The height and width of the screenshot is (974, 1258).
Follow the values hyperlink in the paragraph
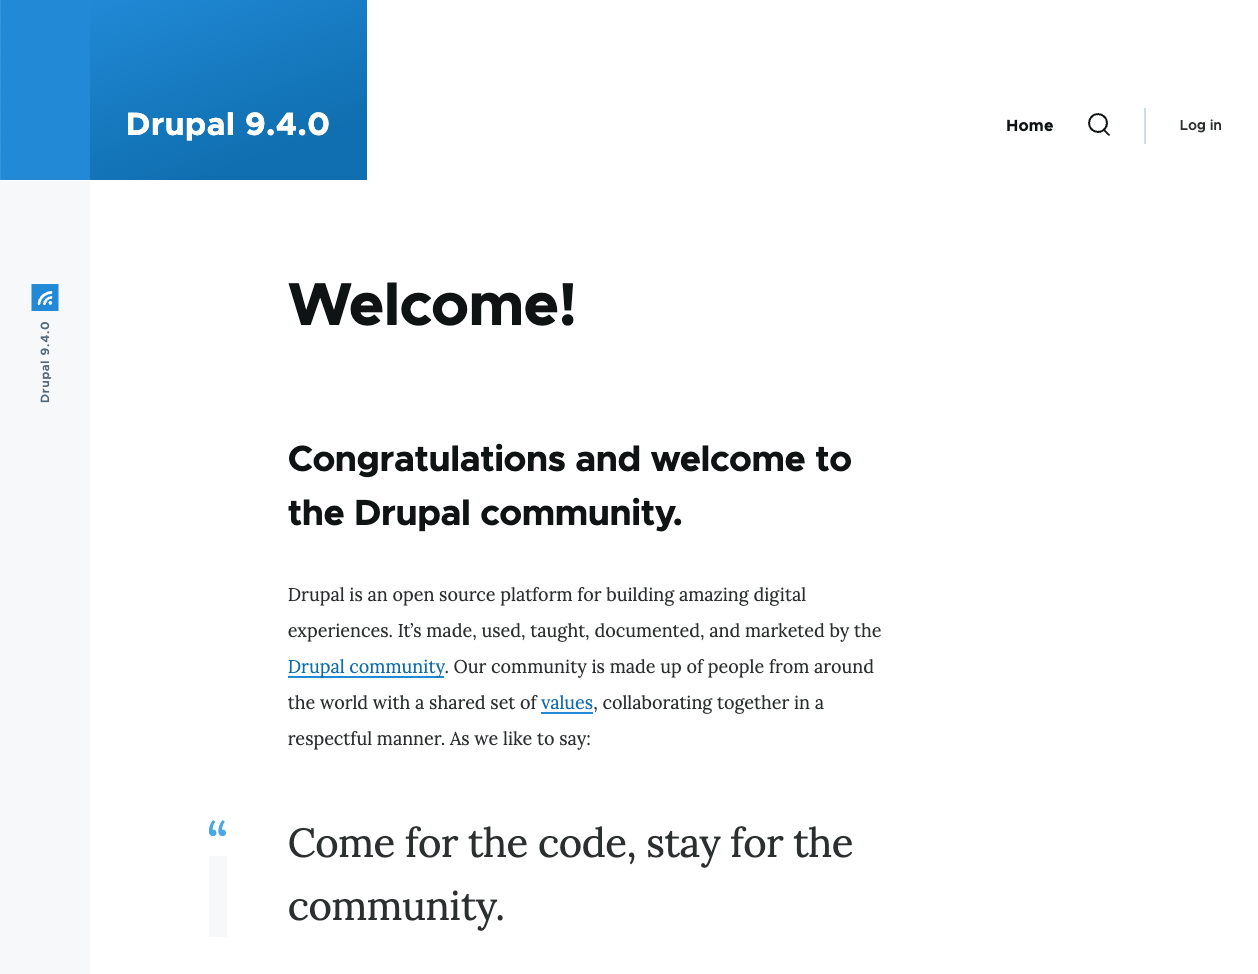click(566, 703)
